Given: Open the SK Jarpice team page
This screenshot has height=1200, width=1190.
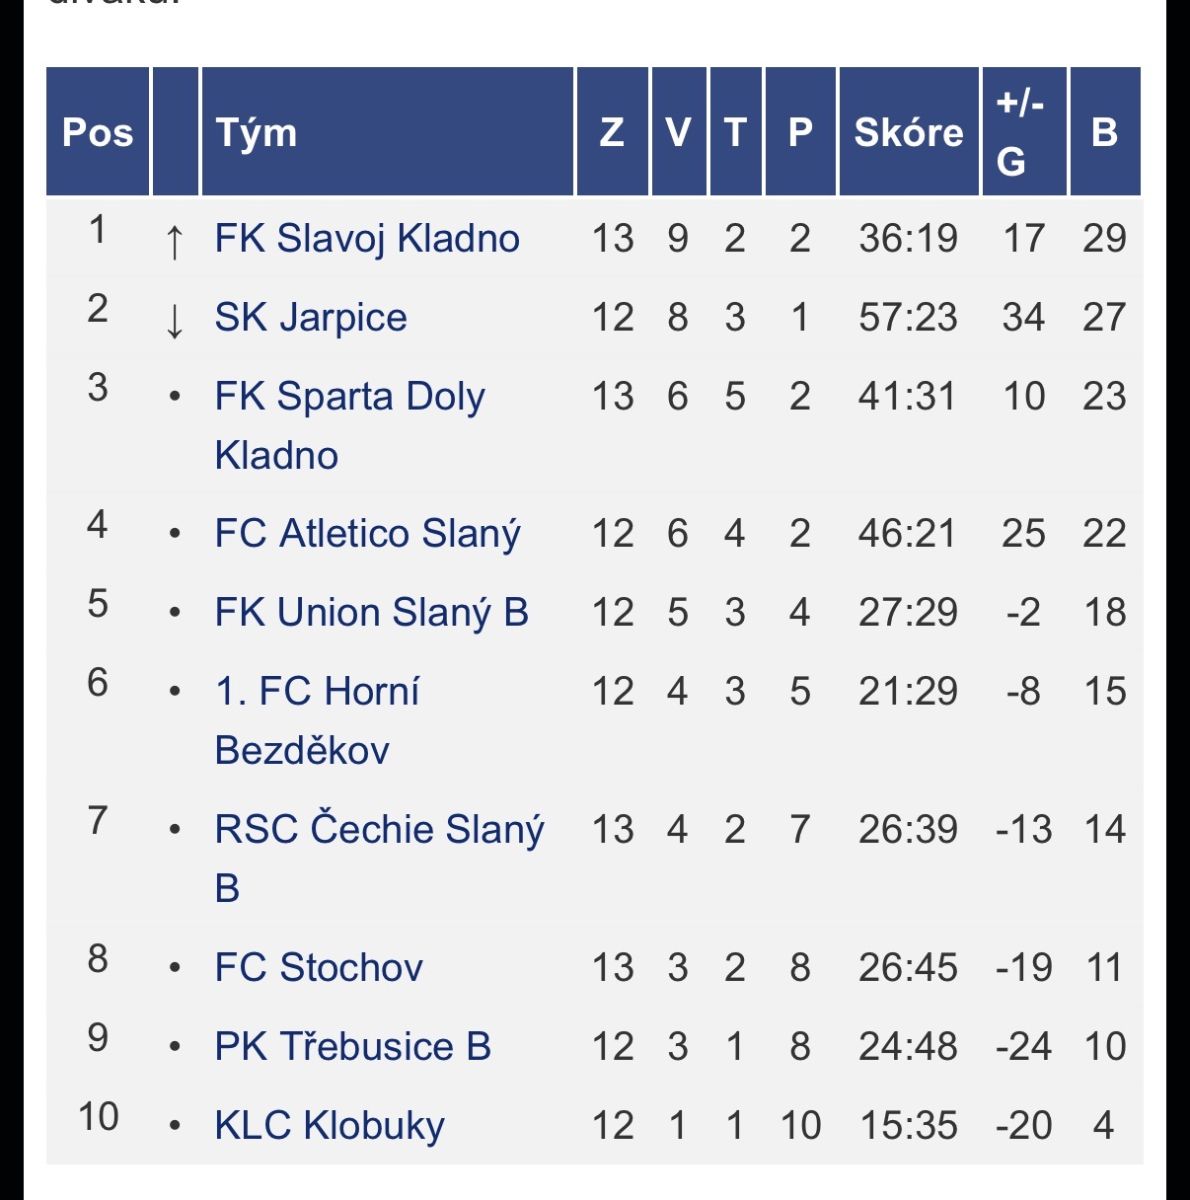Looking at the screenshot, I should 310,318.
